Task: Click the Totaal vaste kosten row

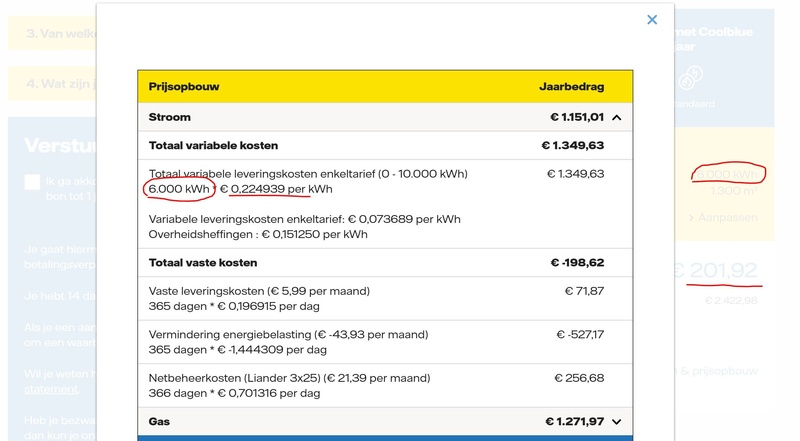Action: point(203,263)
